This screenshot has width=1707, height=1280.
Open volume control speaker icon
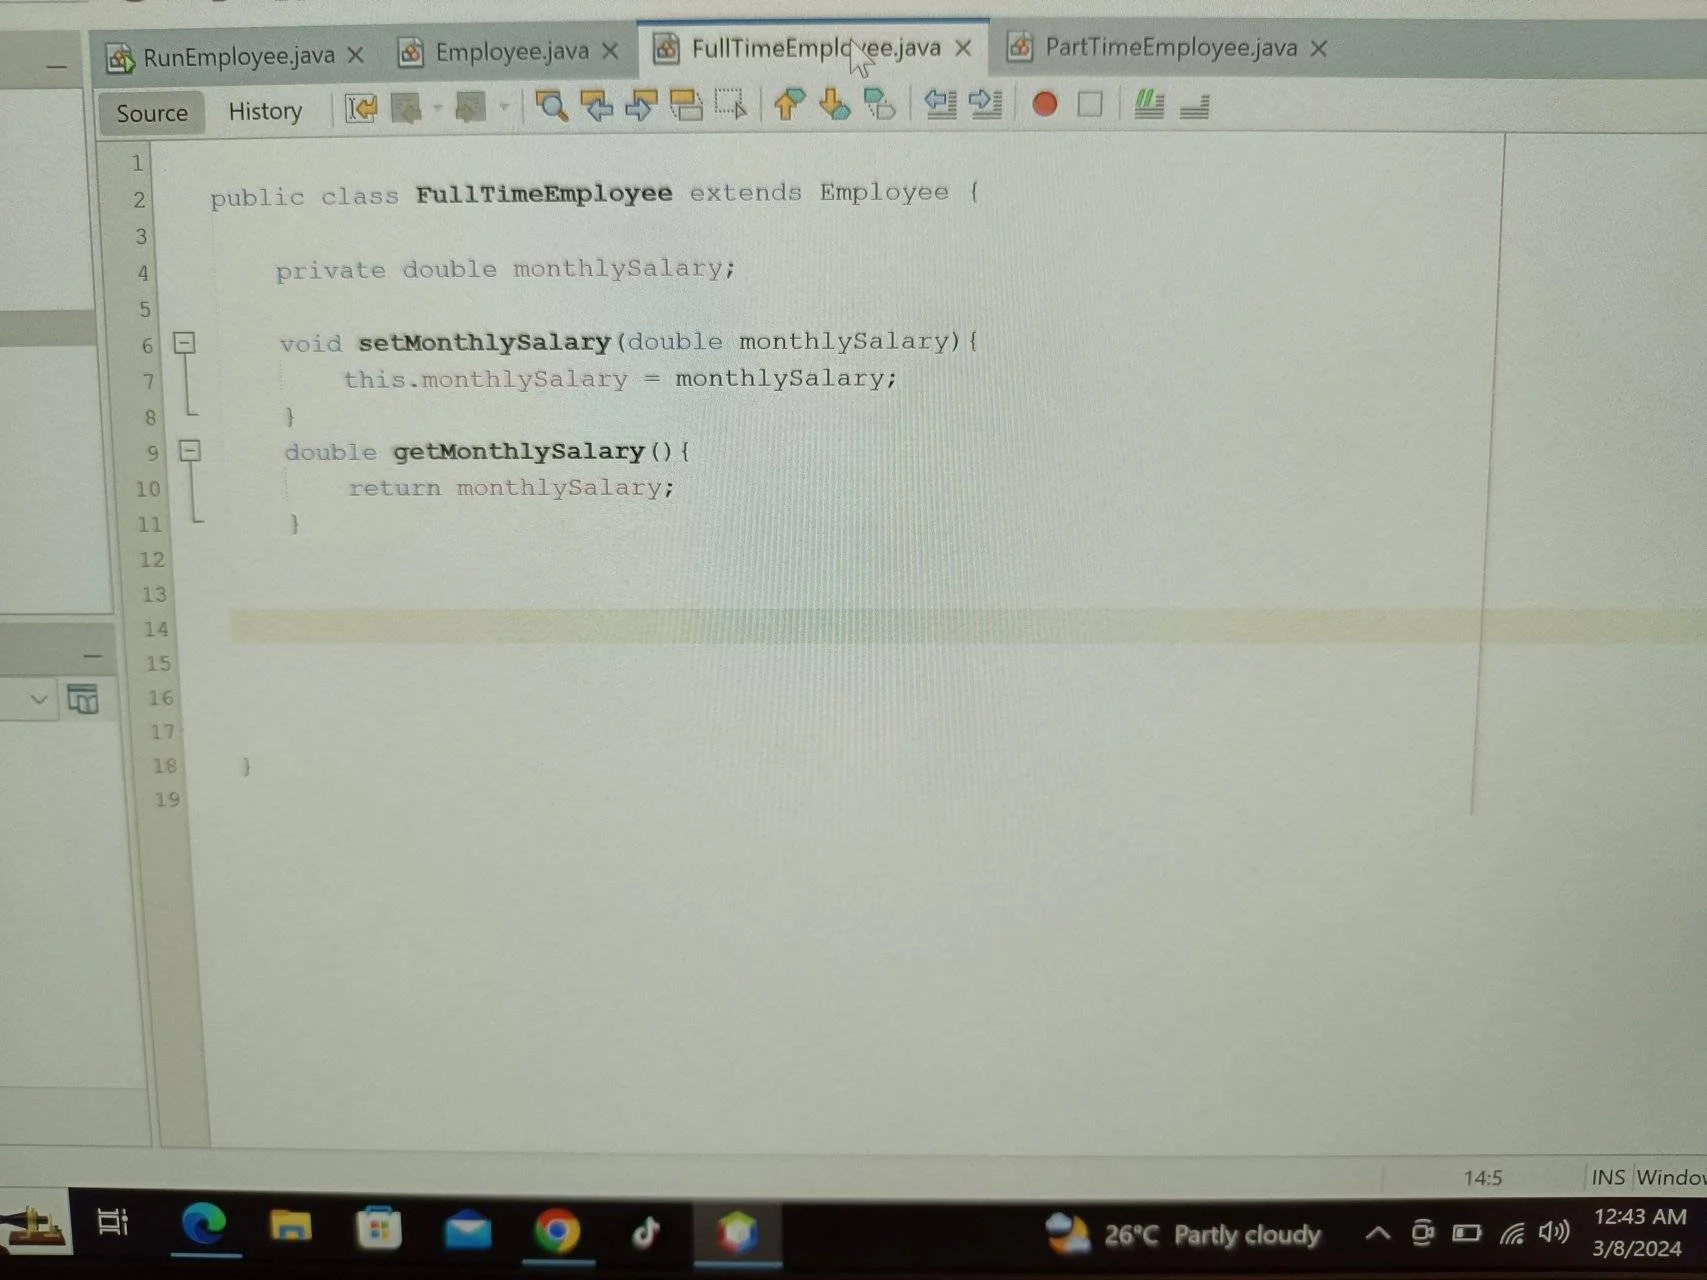pyautogui.click(x=1553, y=1232)
